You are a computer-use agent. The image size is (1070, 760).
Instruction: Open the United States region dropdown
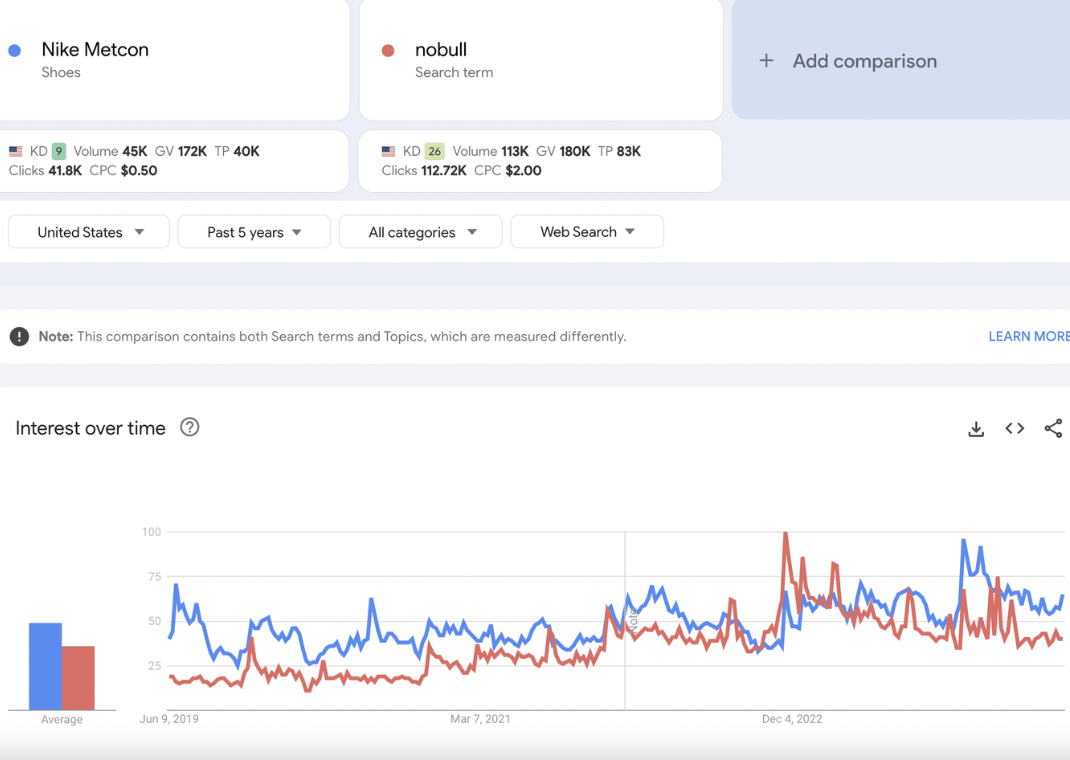pyautogui.click(x=89, y=232)
